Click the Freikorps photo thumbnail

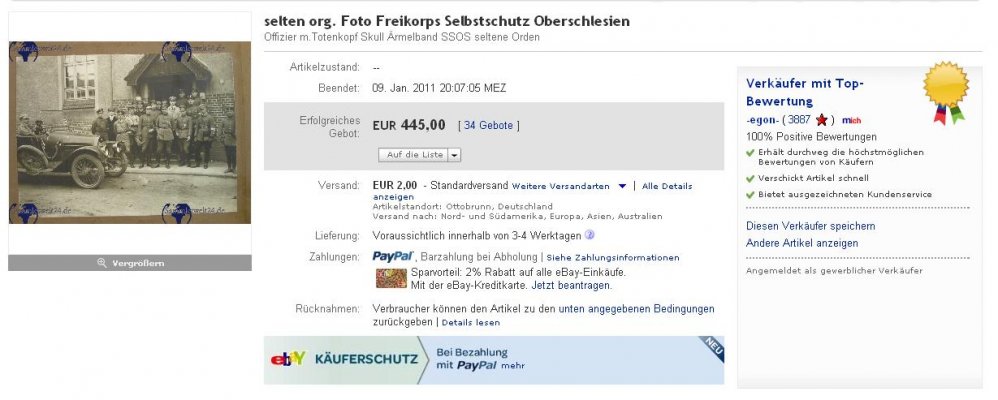pyautogui.click(x=130, y=132)
